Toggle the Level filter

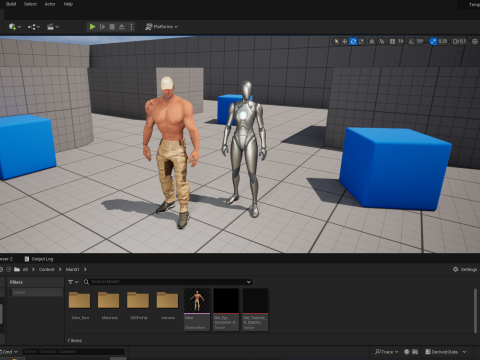pyautogui.click(x=36, y=292)
